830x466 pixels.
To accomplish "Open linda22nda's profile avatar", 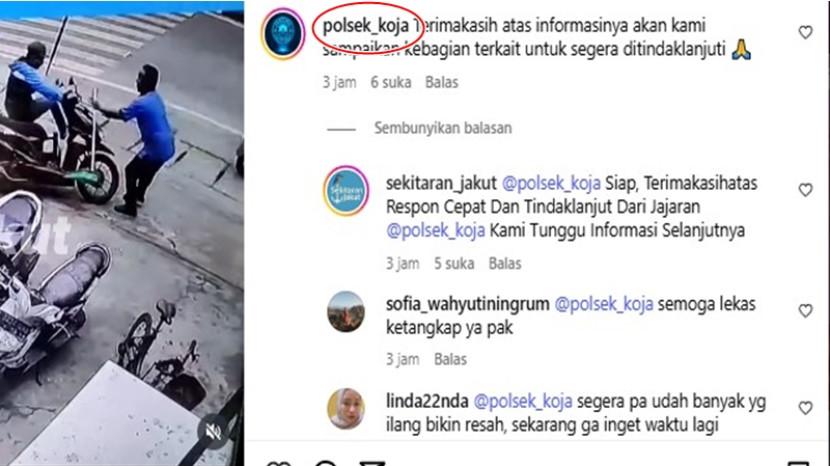I will tap(346, 409).
